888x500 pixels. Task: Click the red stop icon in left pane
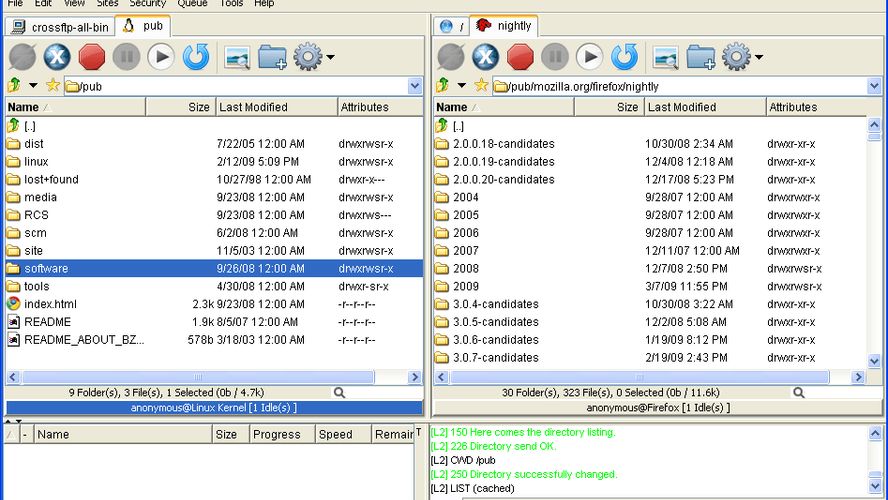coord(92,57)
